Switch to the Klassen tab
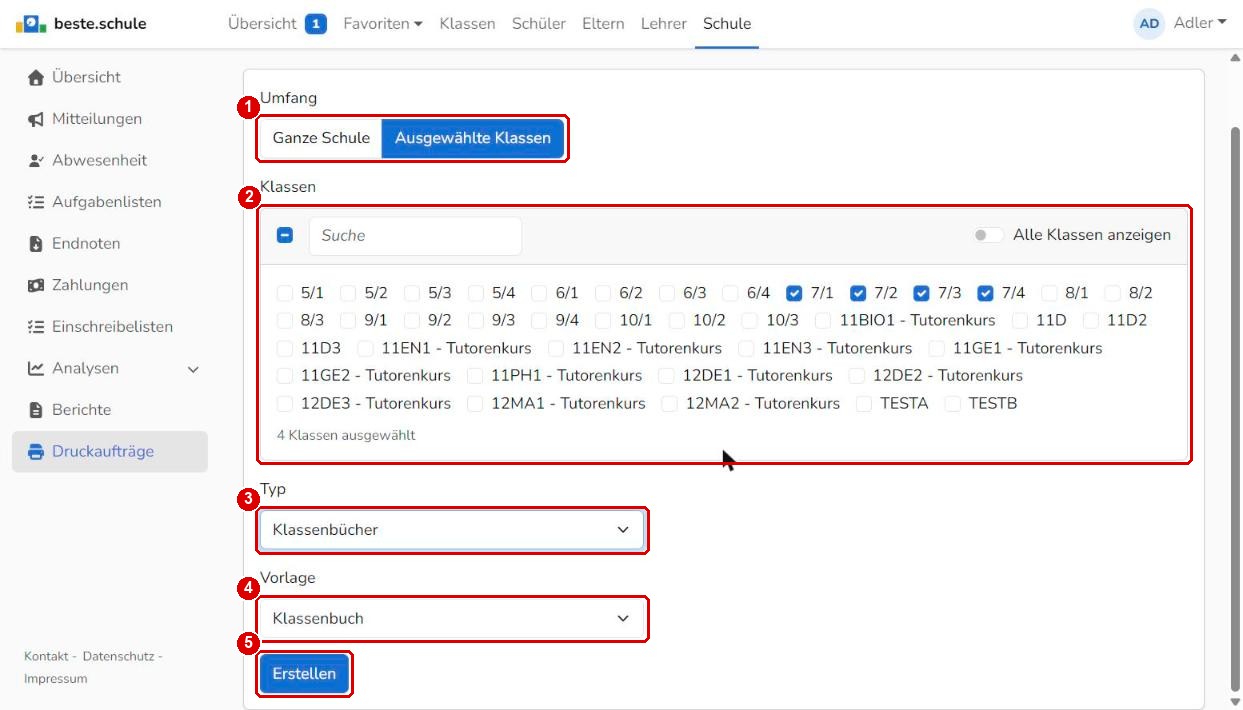The image size is (1243, 710). click(x=467, y=24)
